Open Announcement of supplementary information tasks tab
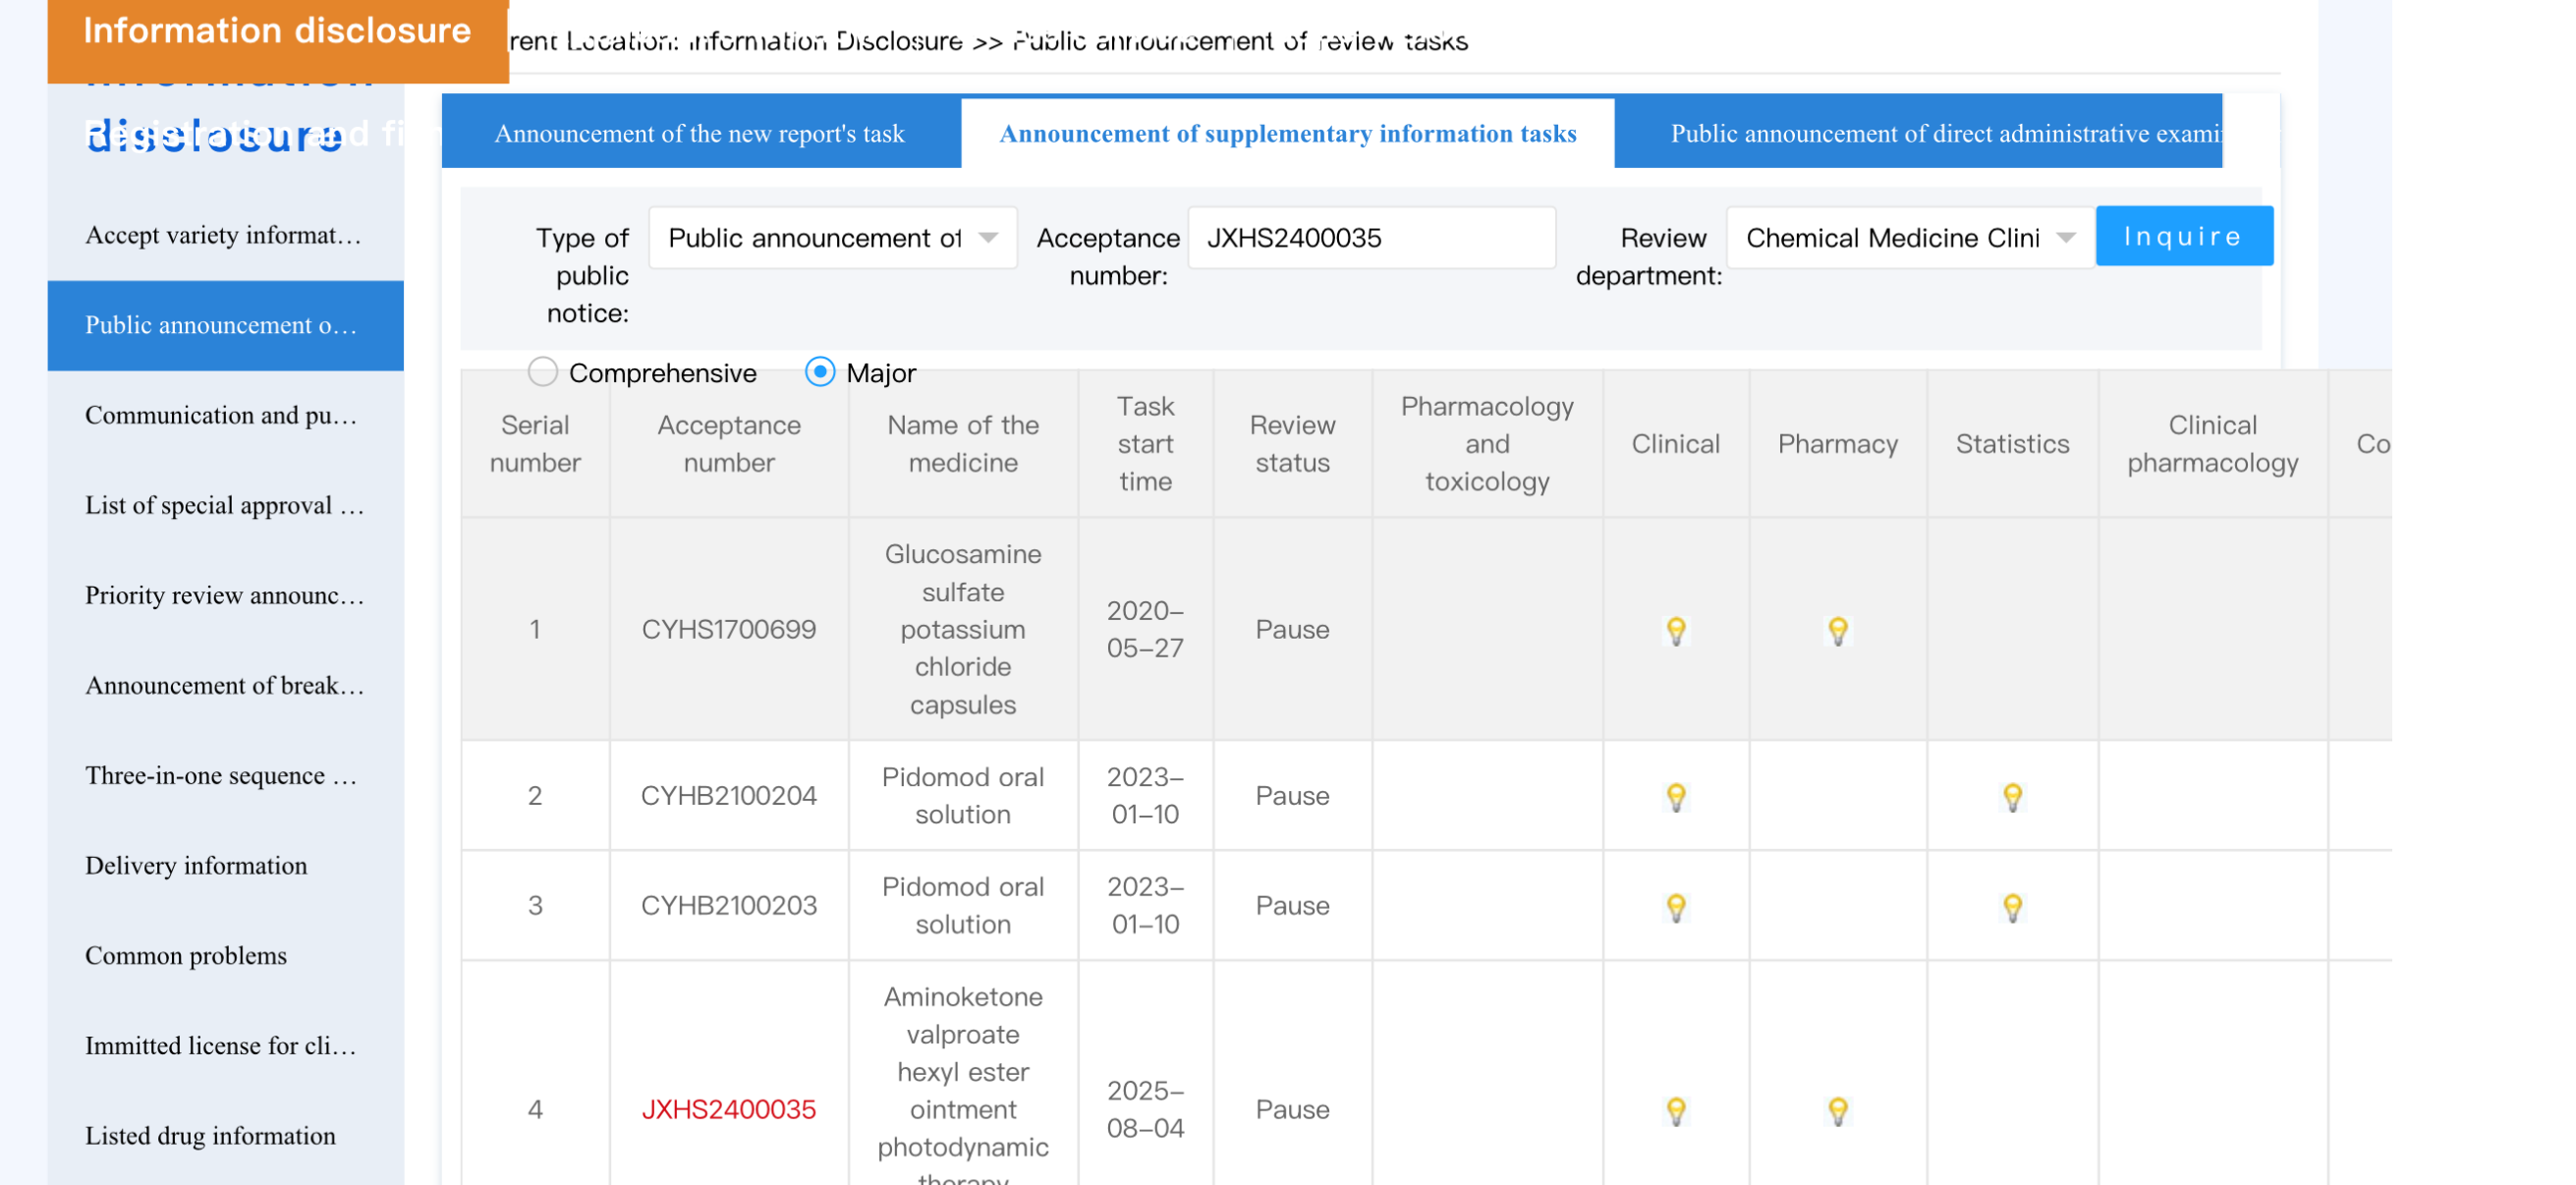Viewport: 2576px width, 1185px height. click(1287, 133)
